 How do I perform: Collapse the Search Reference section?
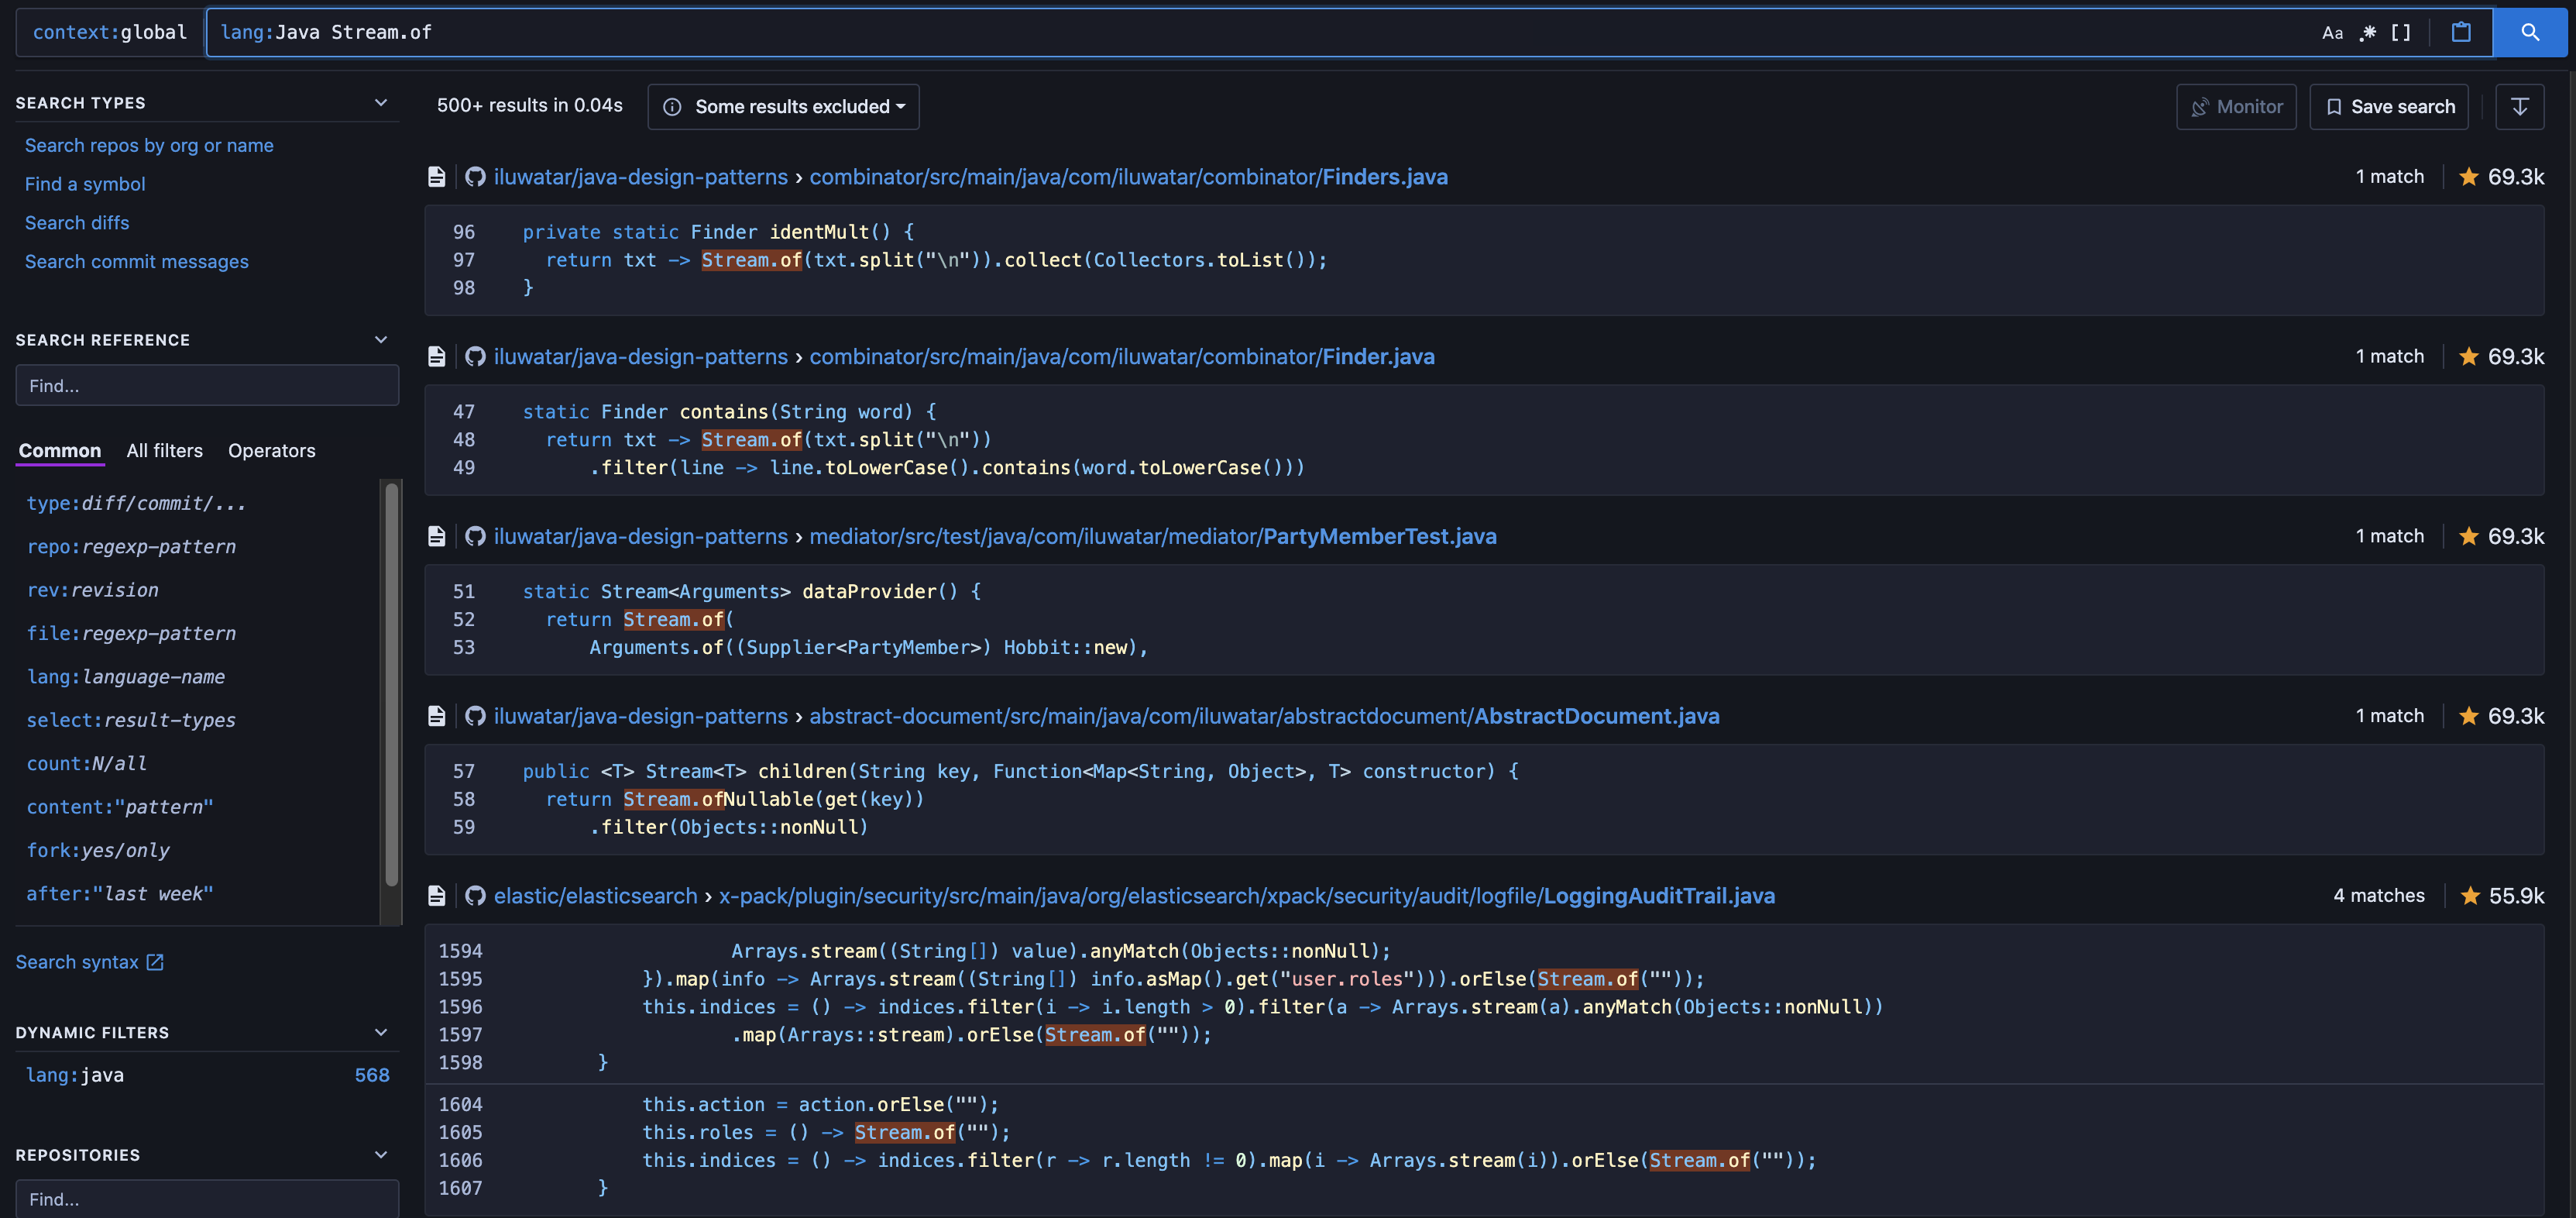(x=381, y=340)
